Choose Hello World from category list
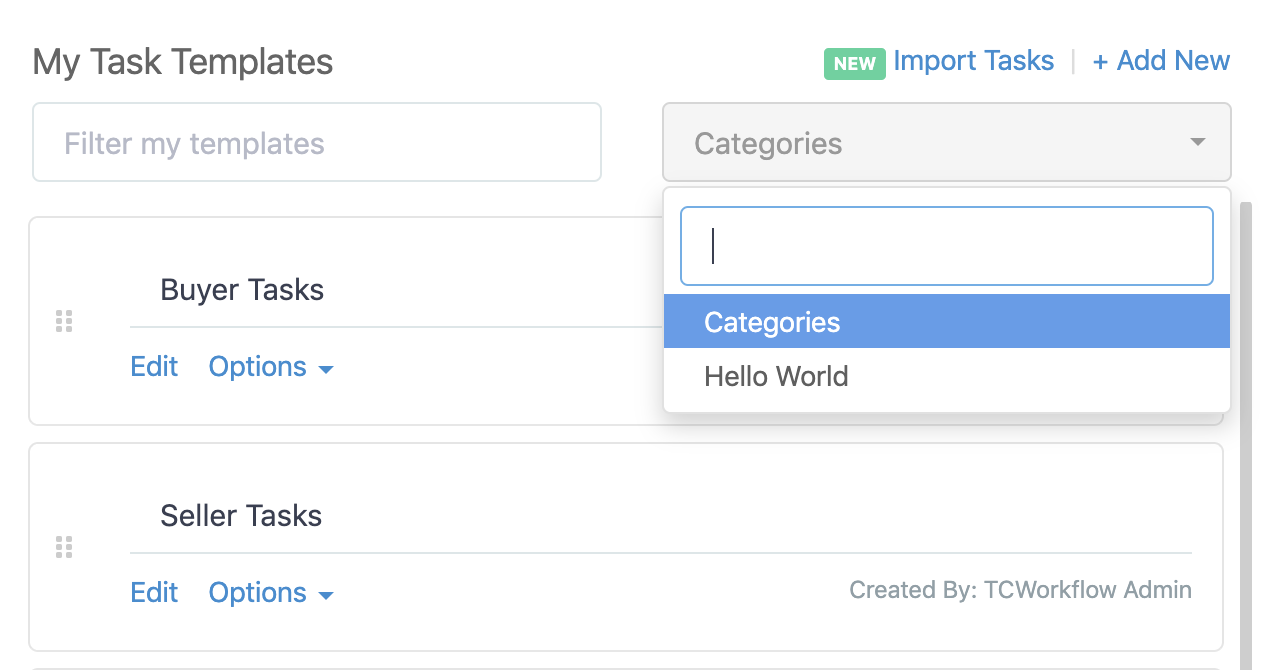 click(x=946, y=376)
